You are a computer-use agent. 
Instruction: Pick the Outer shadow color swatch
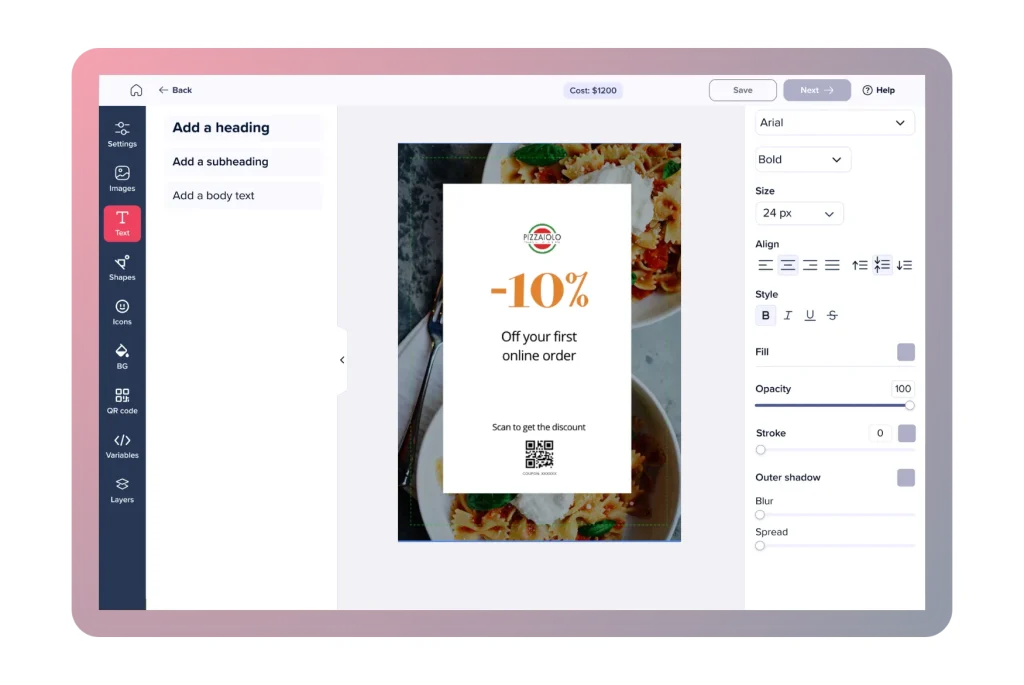click(x=906, y=477)
